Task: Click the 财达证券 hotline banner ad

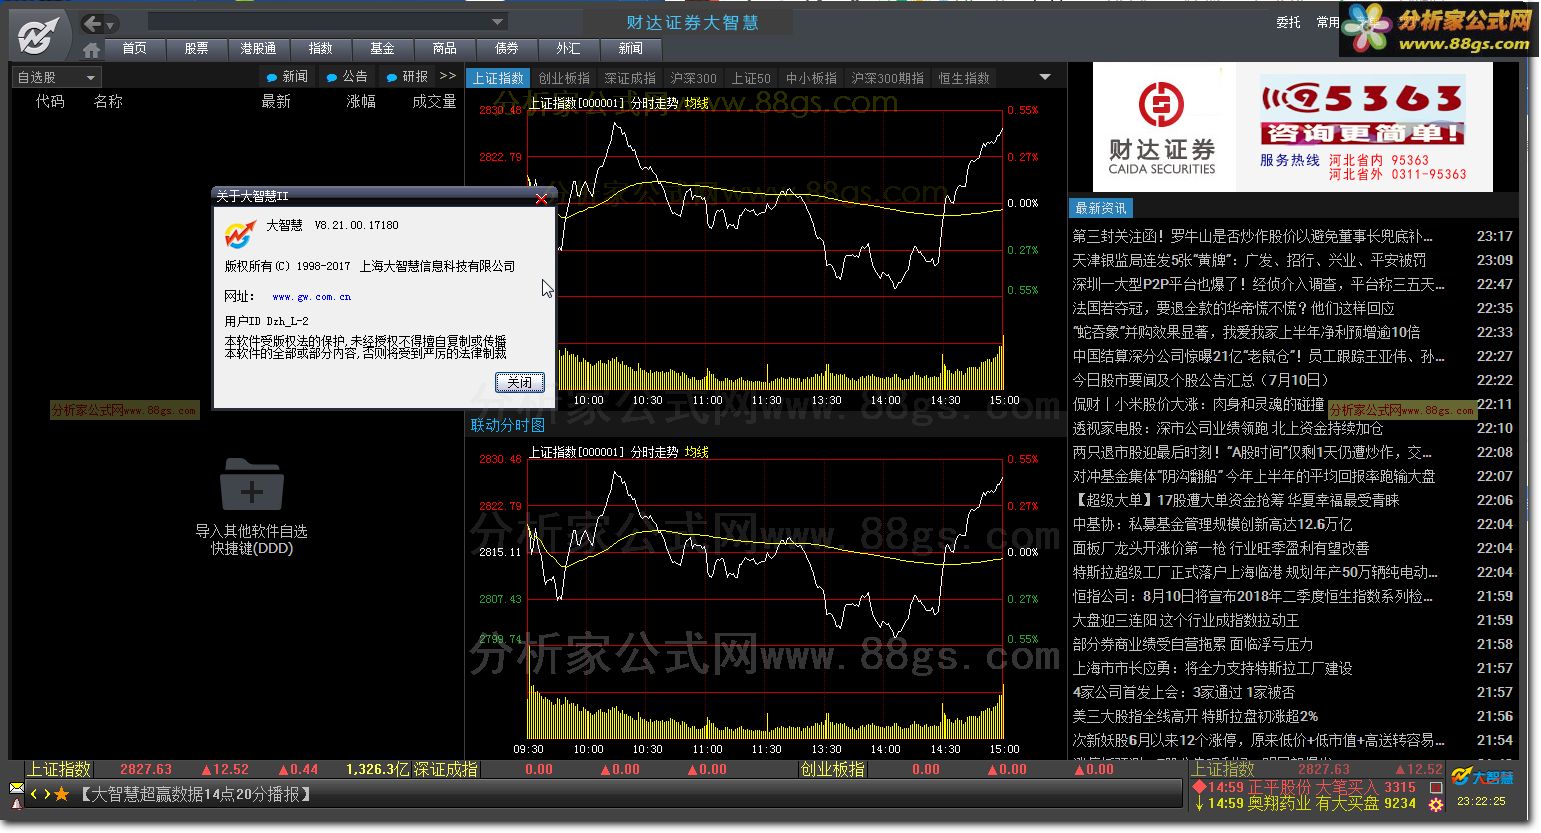Action: click(1292, 127)
